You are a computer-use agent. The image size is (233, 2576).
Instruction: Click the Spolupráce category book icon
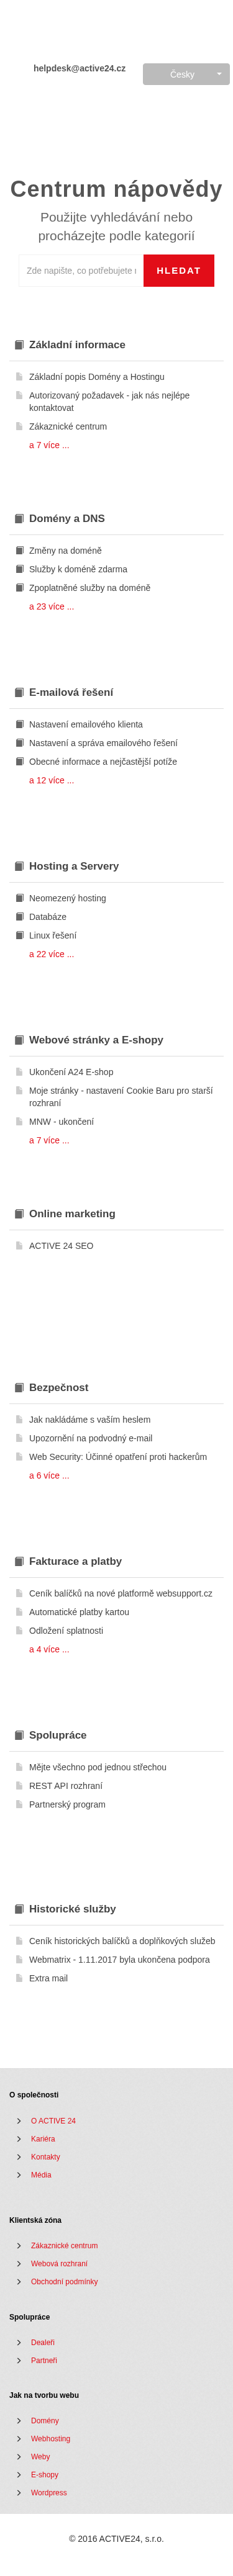[19, 1735]
